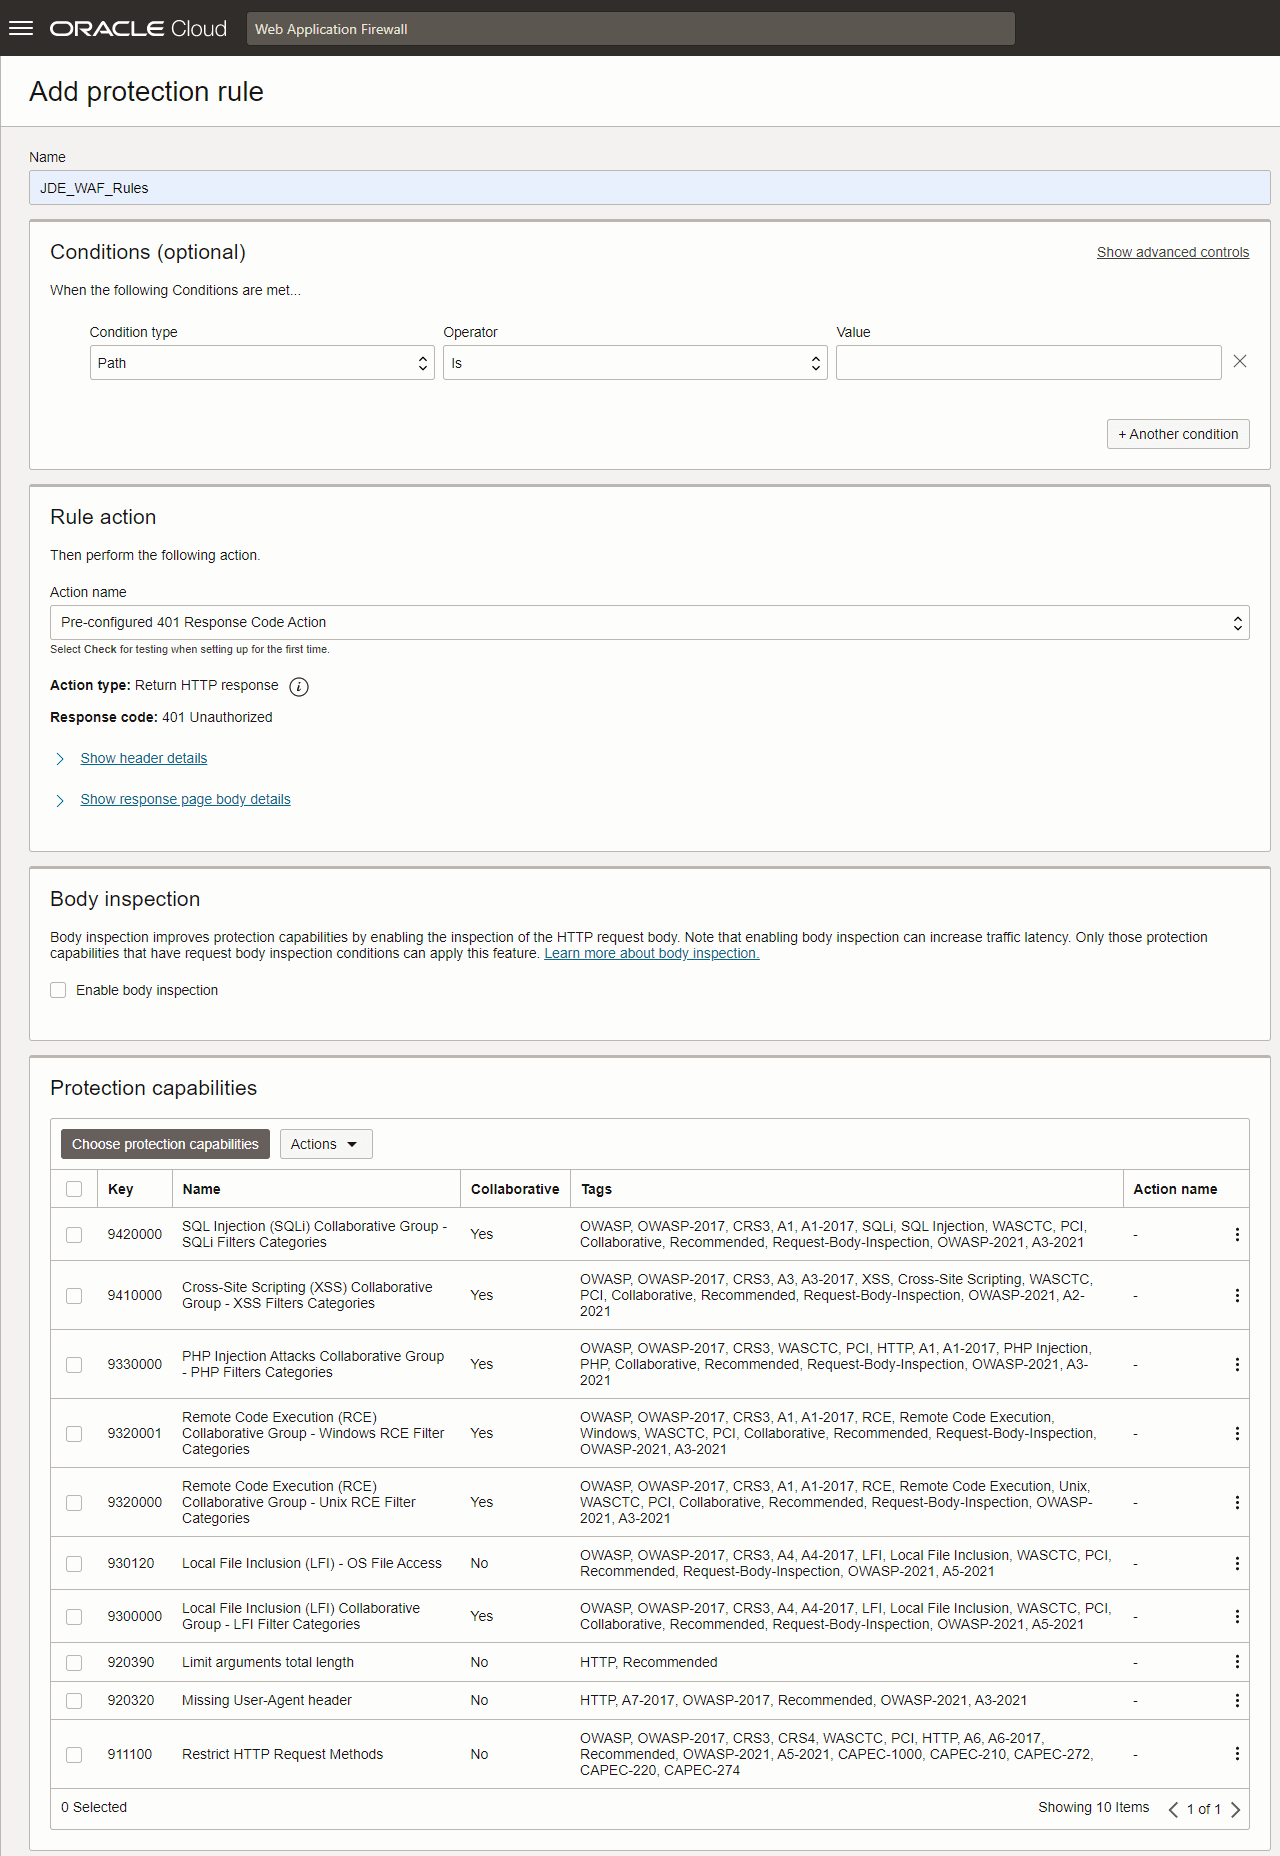
Task: Add another condition
Action: point(1178,434)
